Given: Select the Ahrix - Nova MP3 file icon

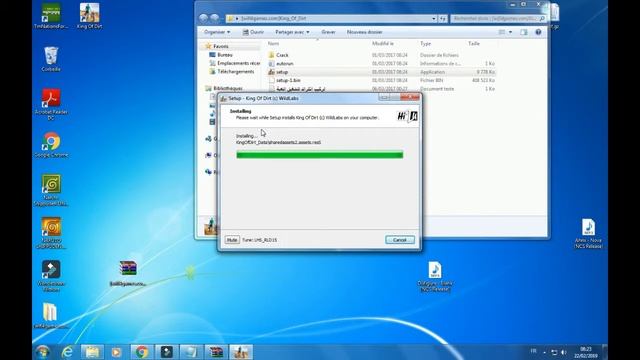Looking at the screenshot, I should (x=588, y=233).
